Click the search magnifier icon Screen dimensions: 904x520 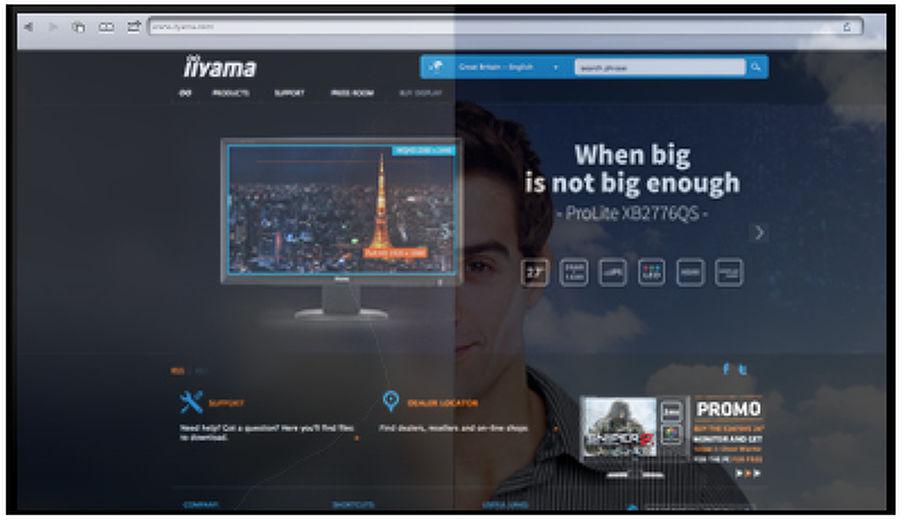coord(756,68)
